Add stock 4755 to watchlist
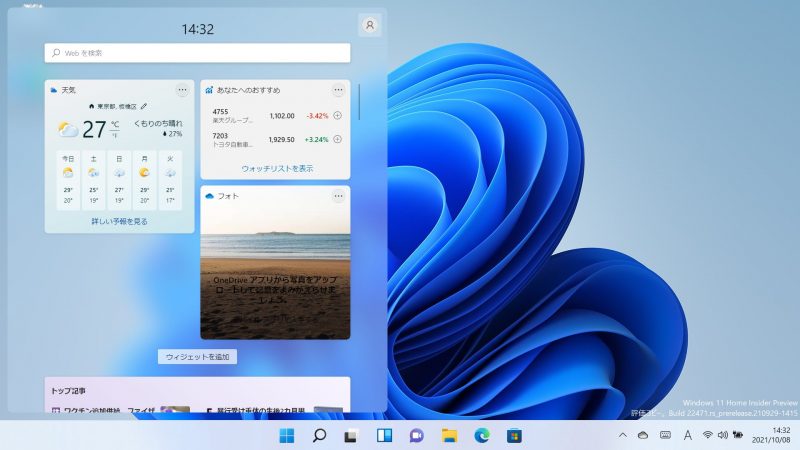 click(x=337, y=116)
